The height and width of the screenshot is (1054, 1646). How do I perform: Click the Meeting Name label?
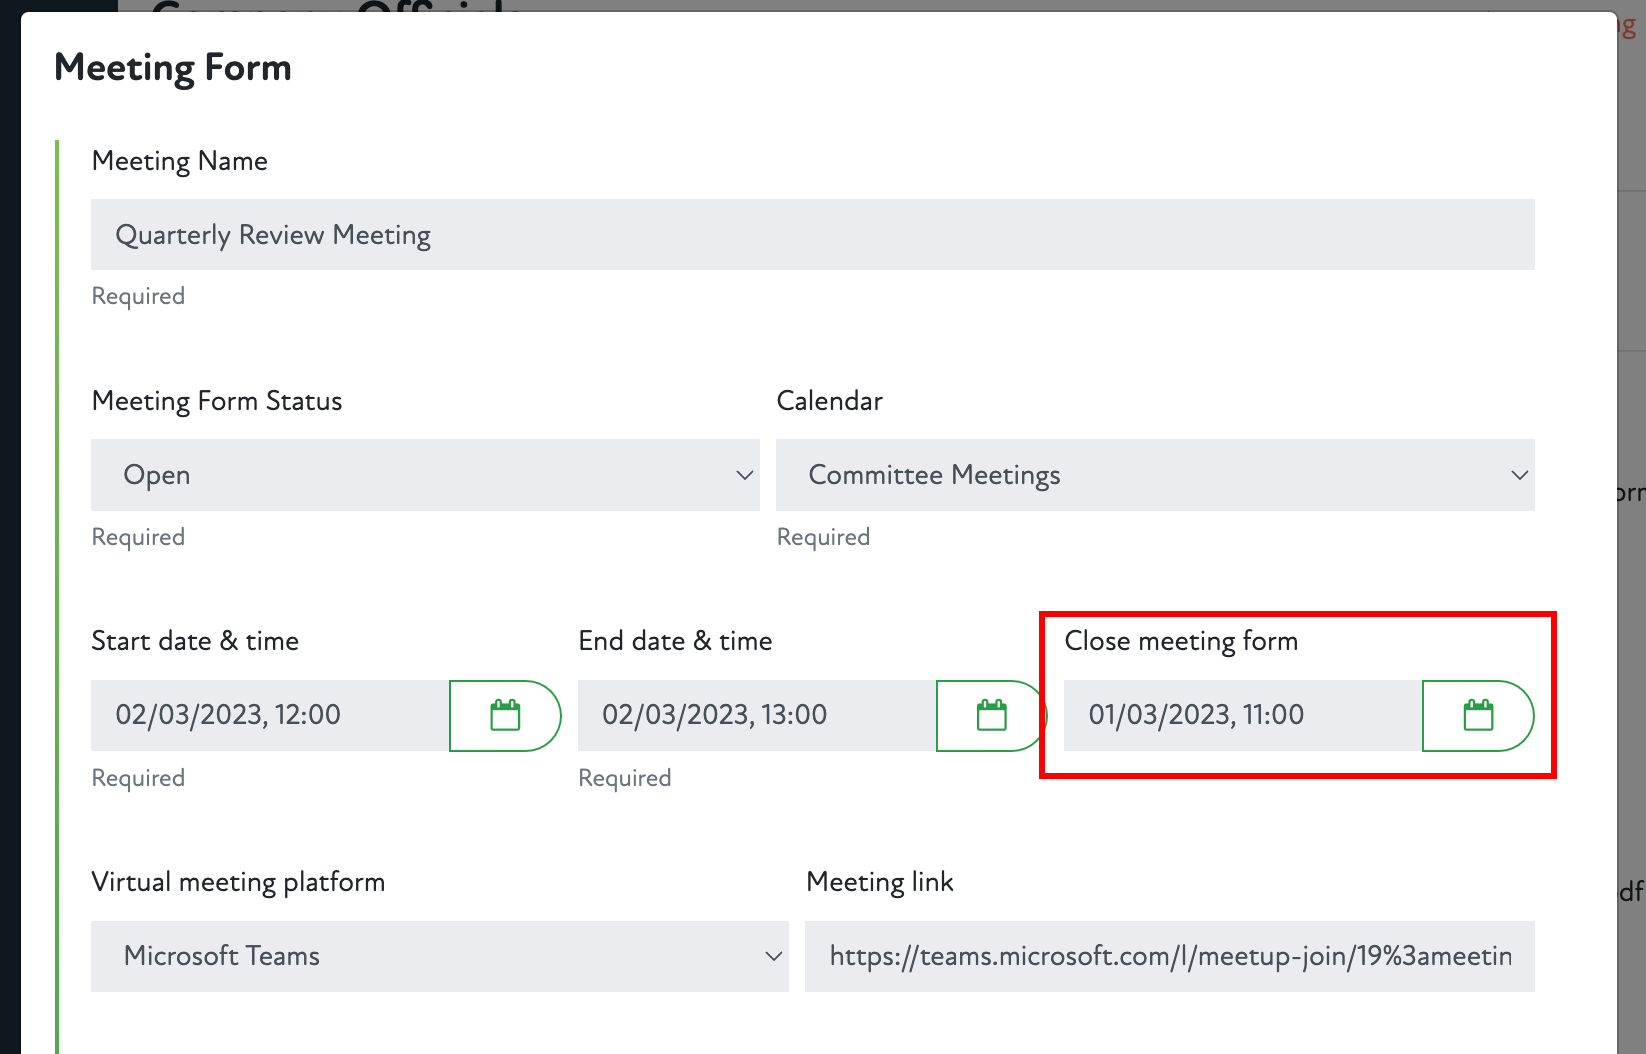pos(180,161)
